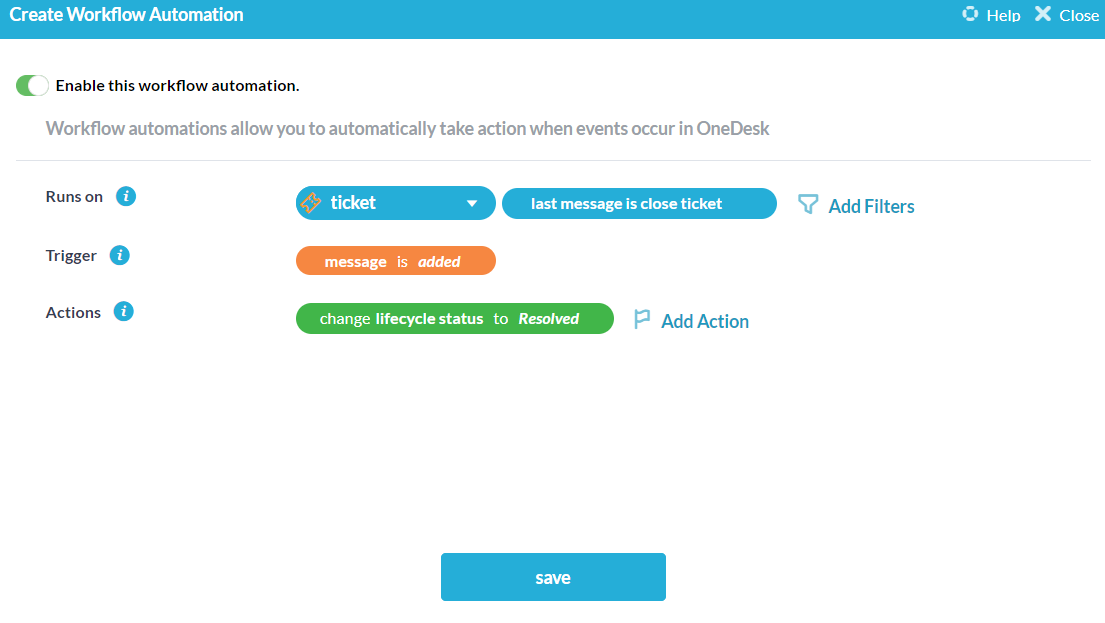1105x623 pixels.
Task: Toggle the enable workflow automation switch
Action: pyautogui.click(x=32, y=85)
